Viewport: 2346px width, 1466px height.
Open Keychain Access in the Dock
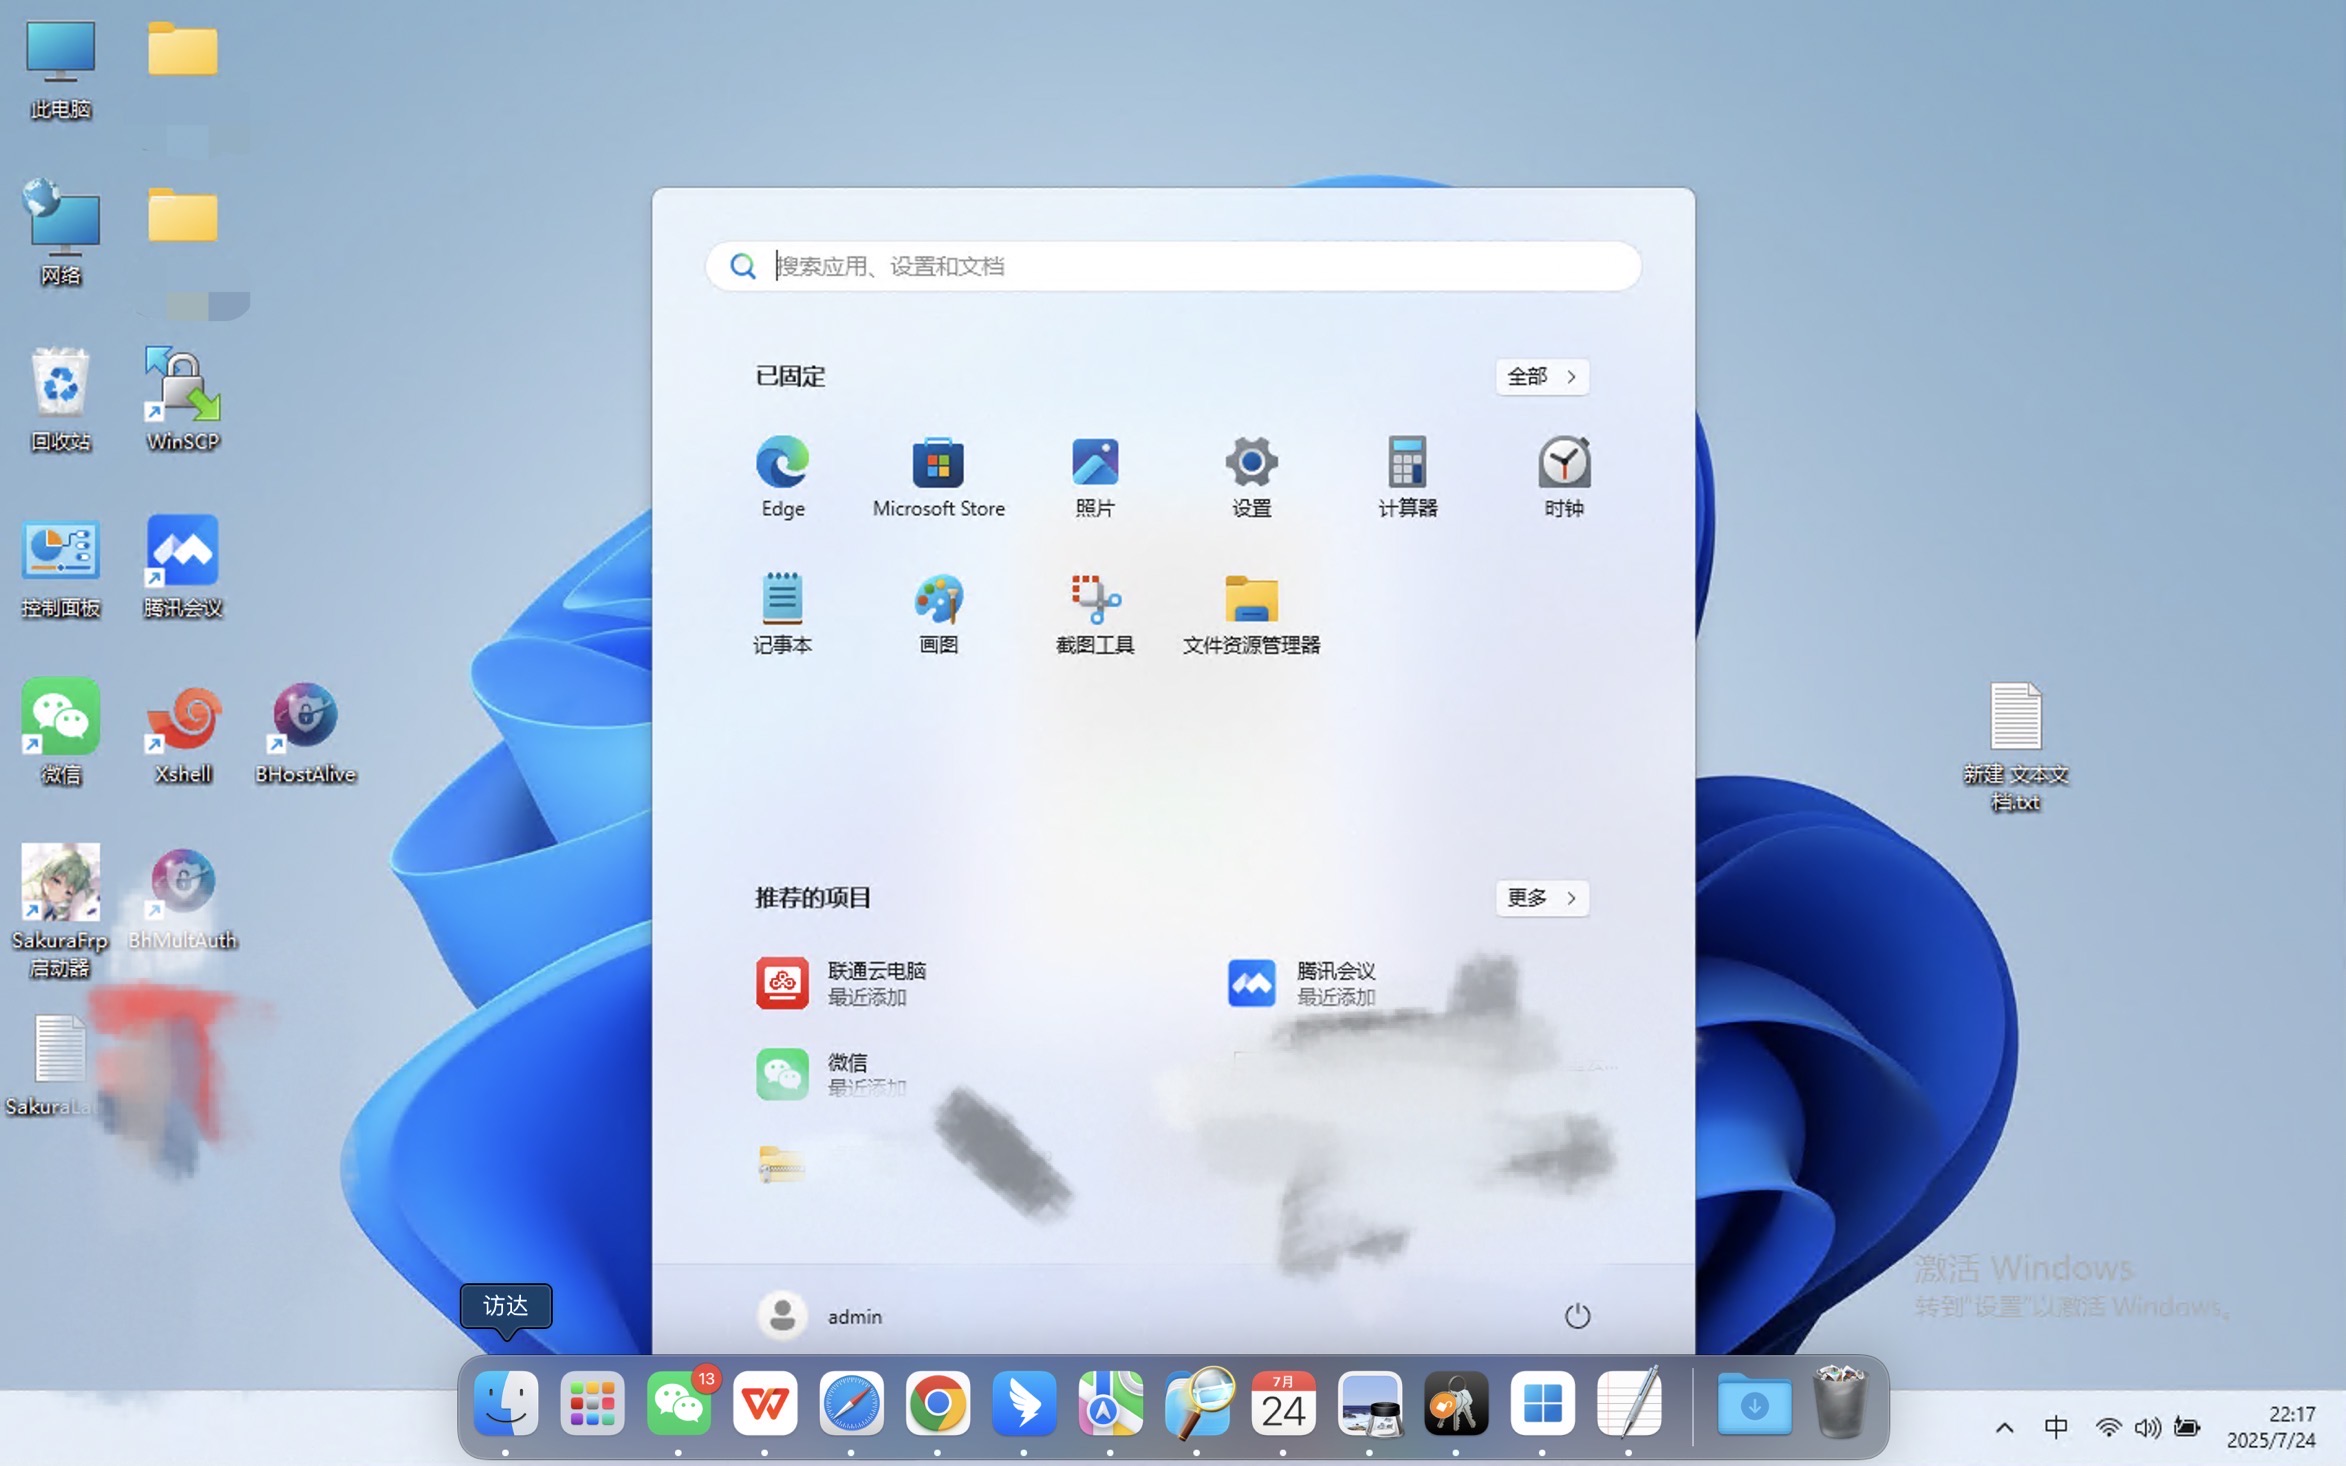tap(1456, 1403)
